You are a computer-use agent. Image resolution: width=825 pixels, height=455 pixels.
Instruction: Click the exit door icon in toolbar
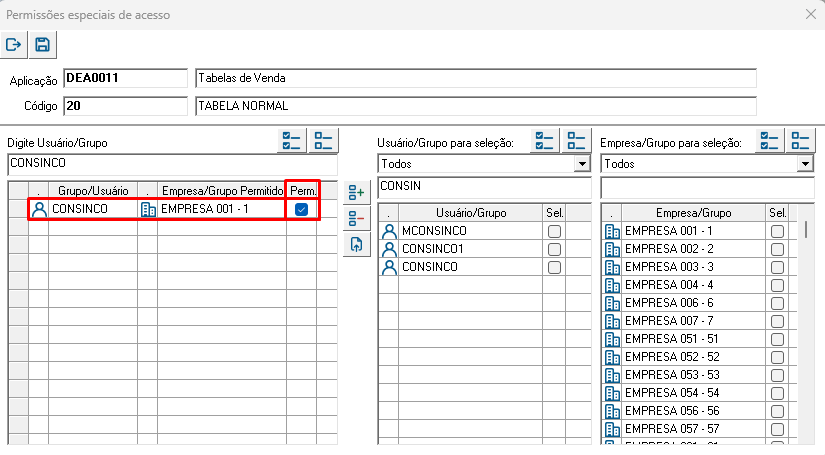[x=14, y=45]
